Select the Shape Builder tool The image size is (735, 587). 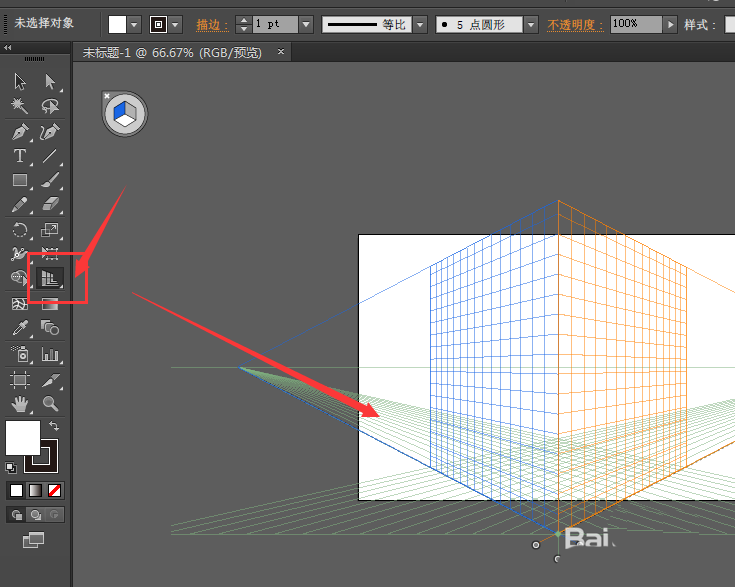coord(19,278)
